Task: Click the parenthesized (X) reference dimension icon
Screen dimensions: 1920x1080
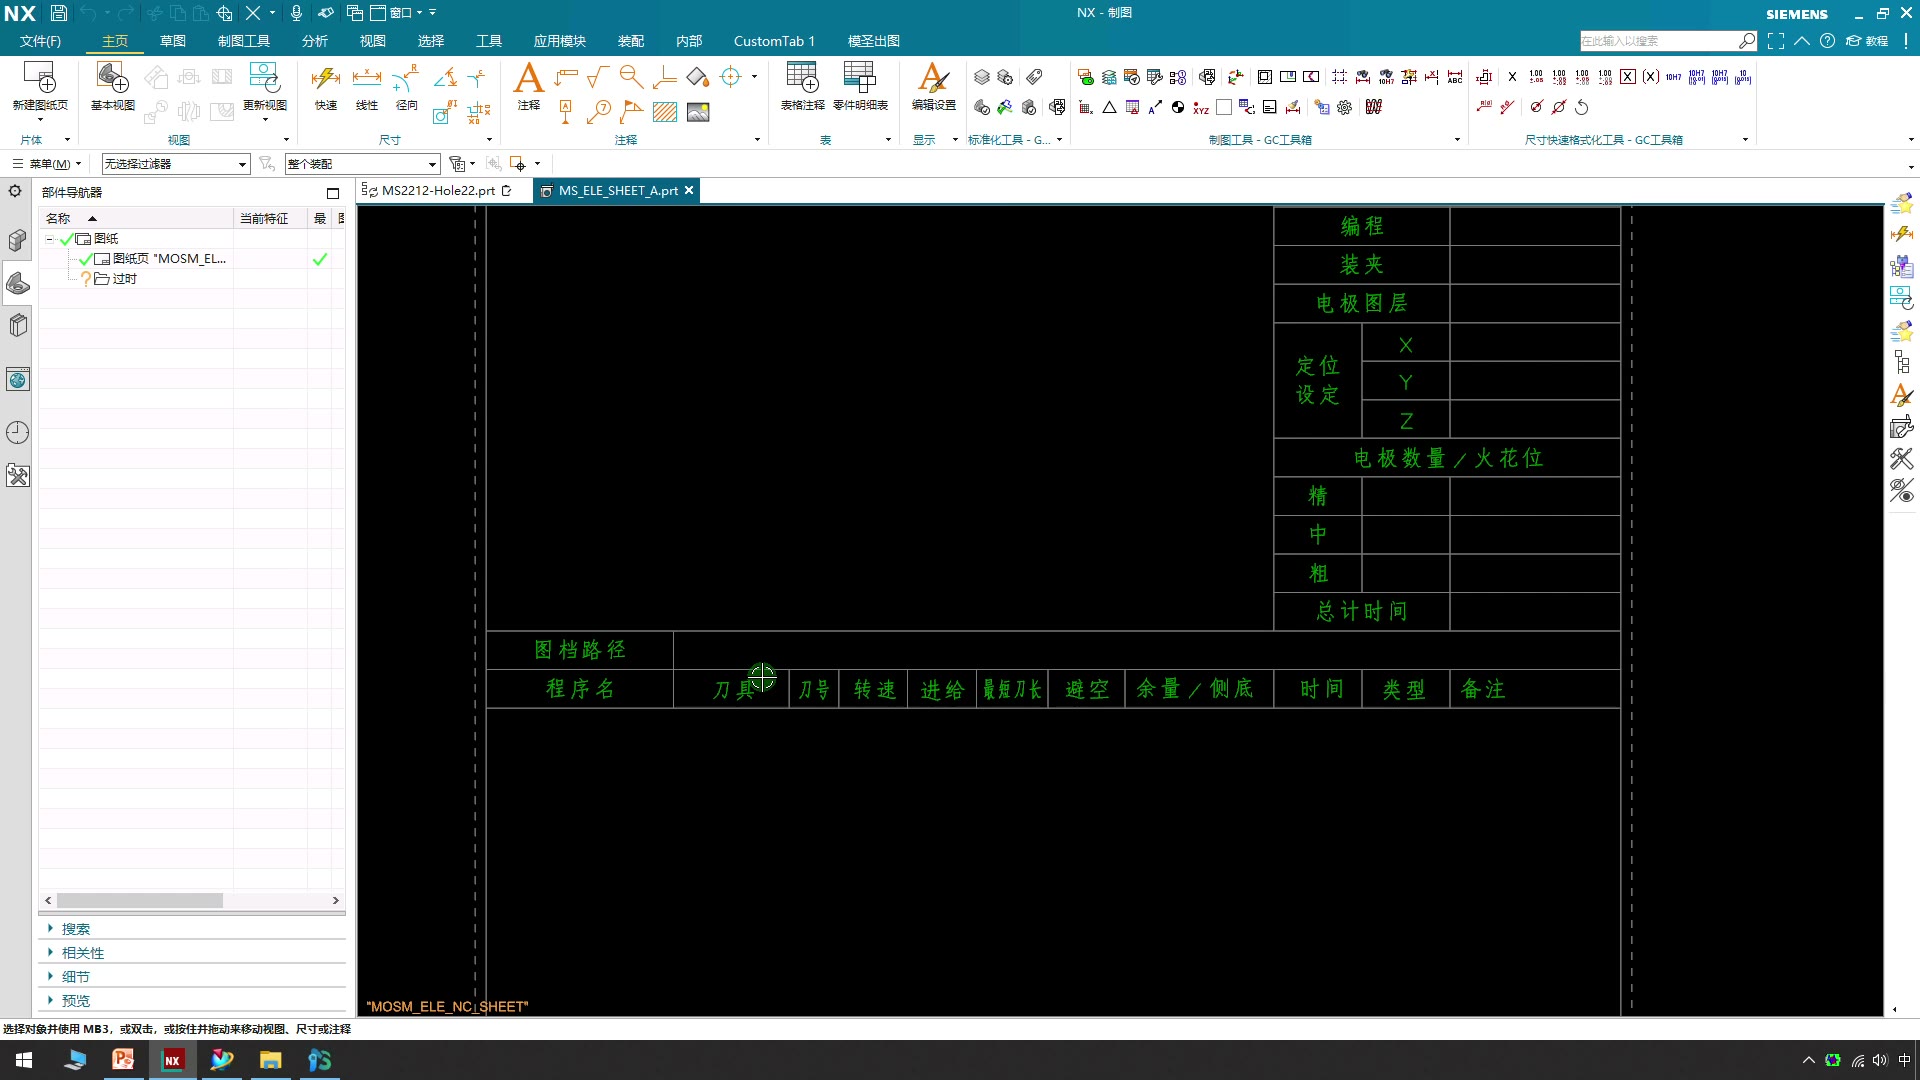Action: point(1650,77)
